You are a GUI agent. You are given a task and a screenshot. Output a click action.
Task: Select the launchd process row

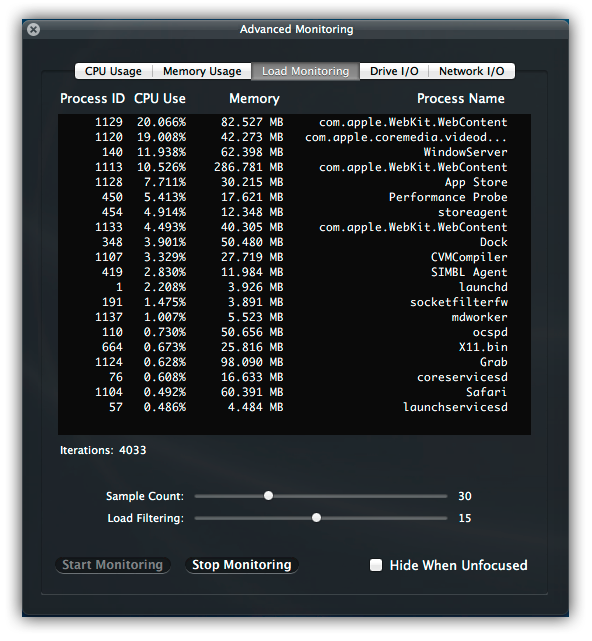pyautogui.click(x=294, y=287)
